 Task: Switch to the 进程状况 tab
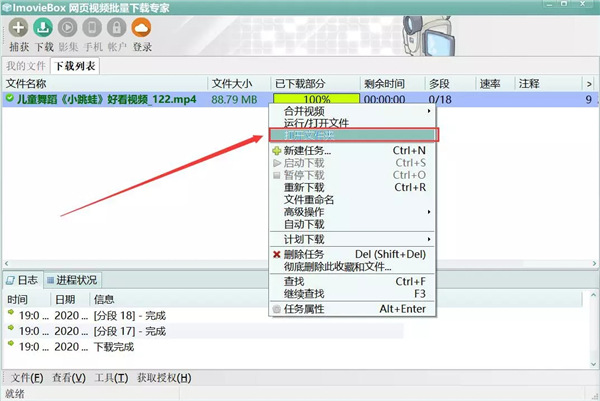pyautogui.click(x=76, y=280)
